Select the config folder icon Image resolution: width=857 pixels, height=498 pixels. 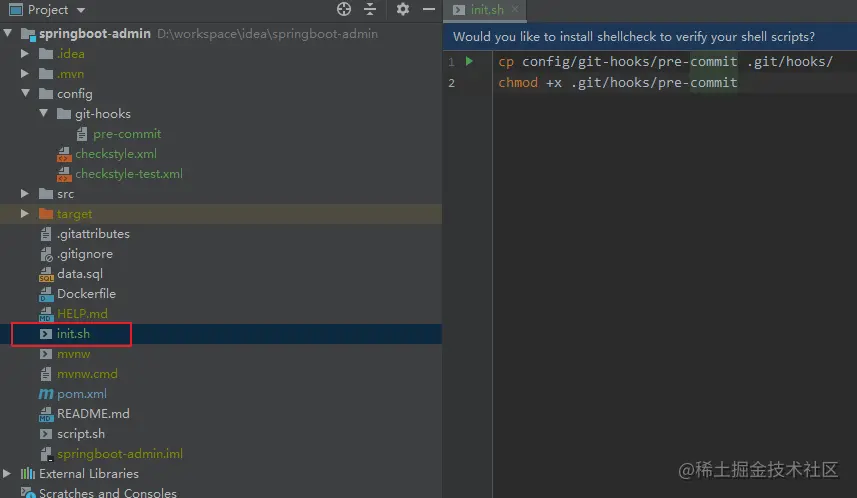[x=46, y=93]
